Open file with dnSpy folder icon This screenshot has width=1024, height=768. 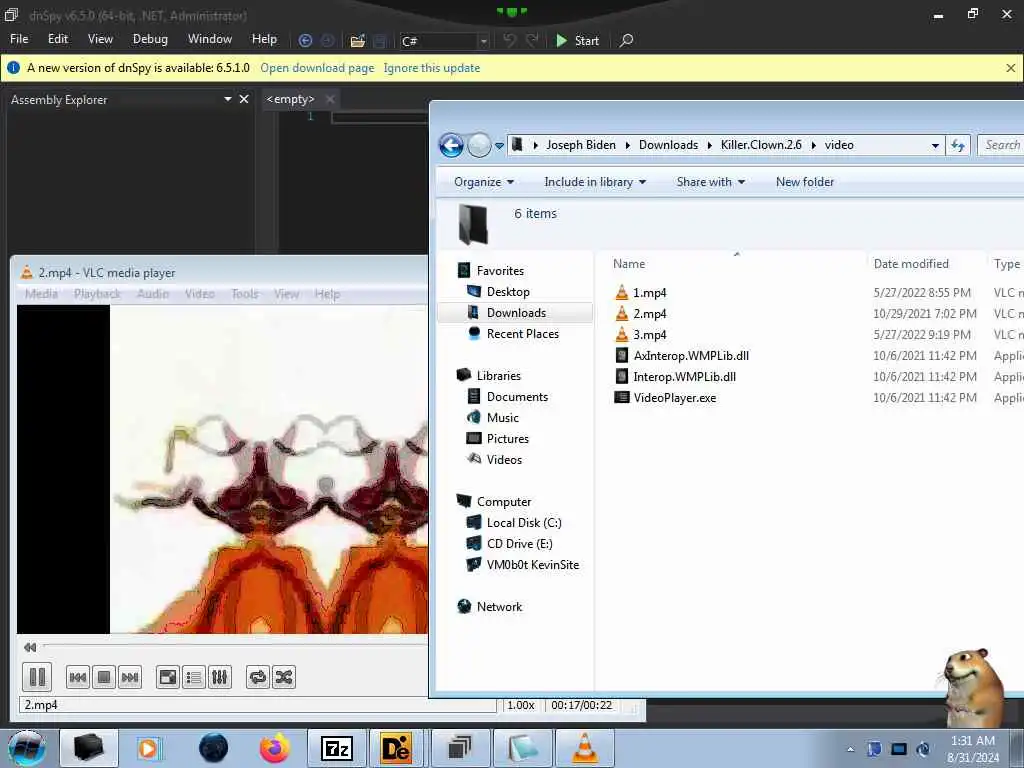coord(357,41)
